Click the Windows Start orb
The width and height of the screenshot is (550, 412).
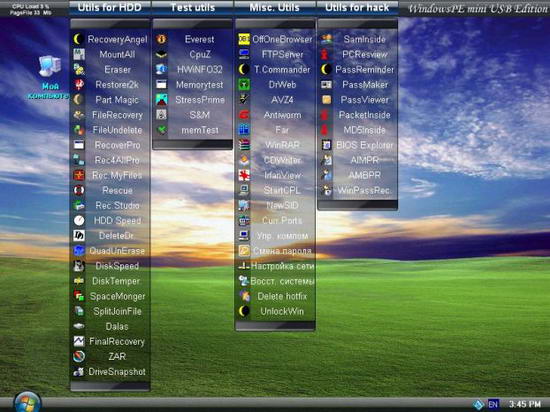27,402
